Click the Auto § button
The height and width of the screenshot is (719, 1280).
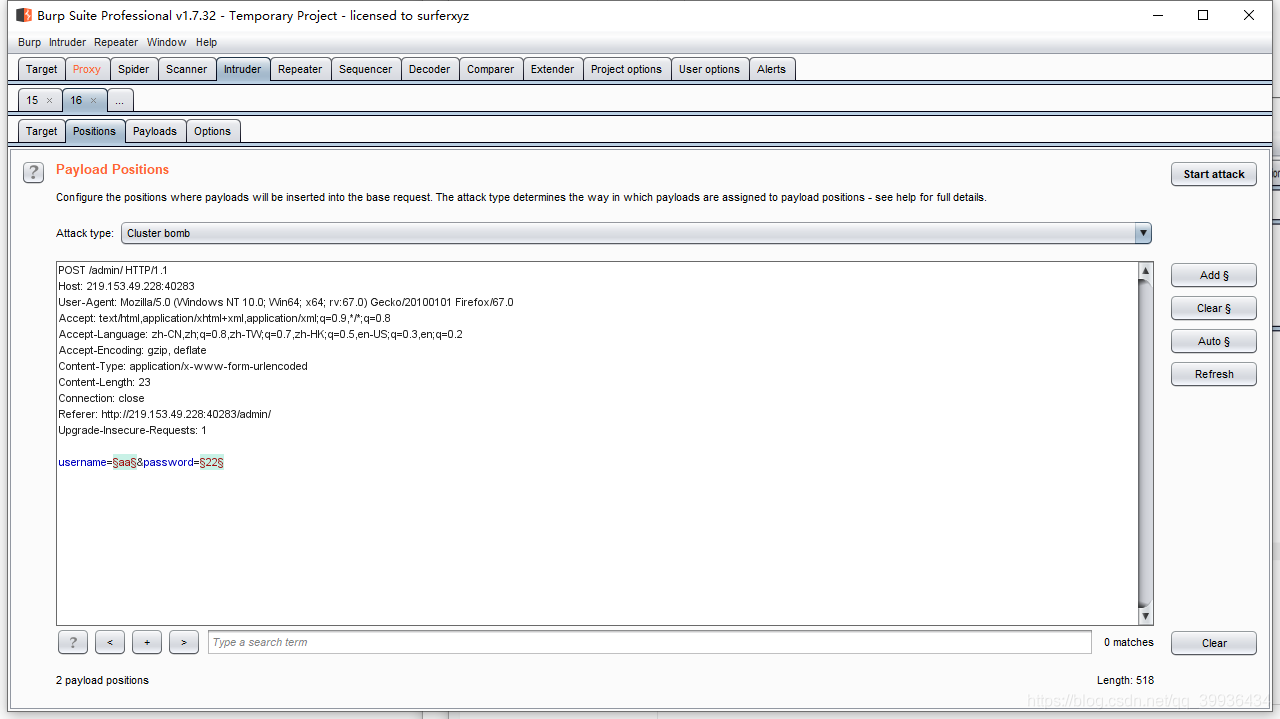[1214, 341]
